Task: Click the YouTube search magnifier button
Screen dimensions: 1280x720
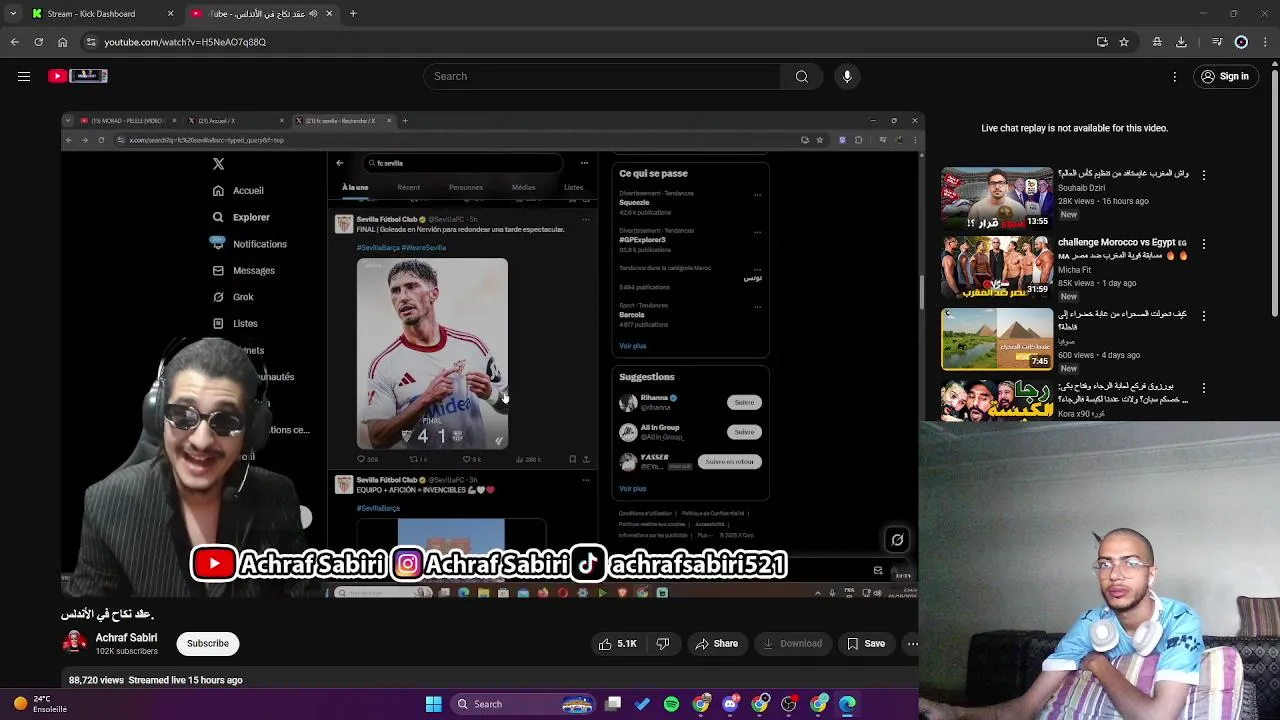Action: click(802, 76)
